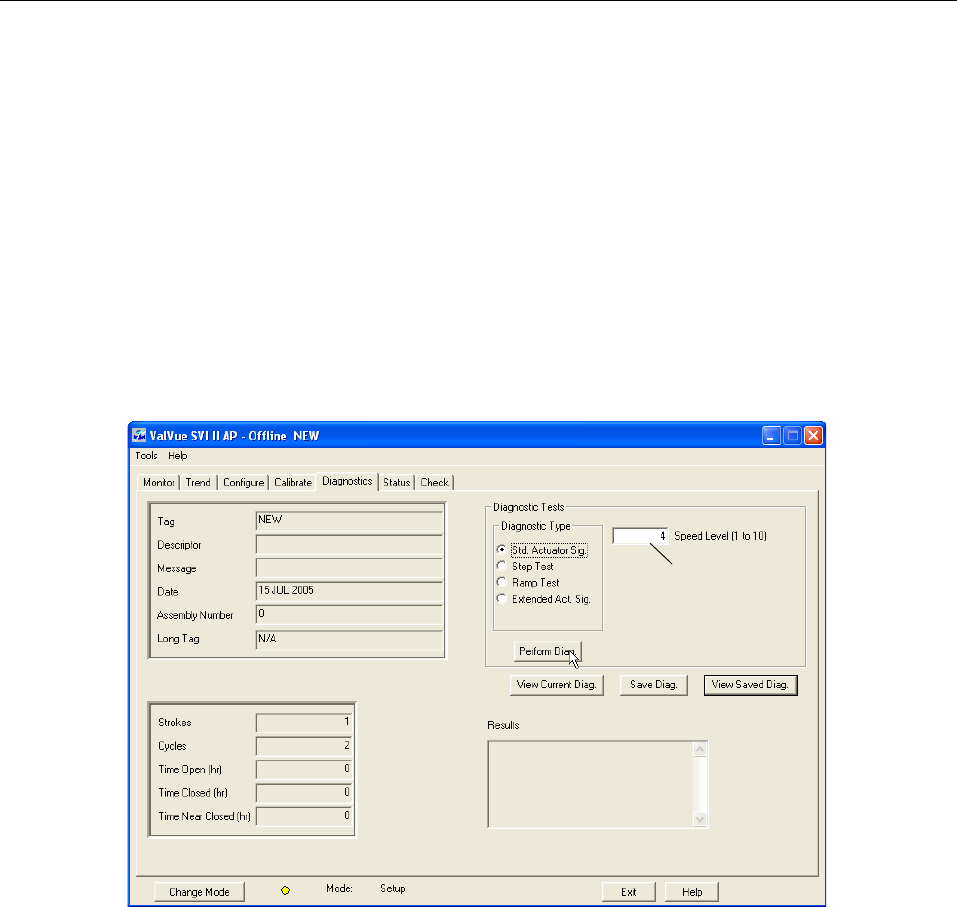Click the Tag field showing NEW
The width and height of the screenshot is (957, 907).
[x=349, y=521]
